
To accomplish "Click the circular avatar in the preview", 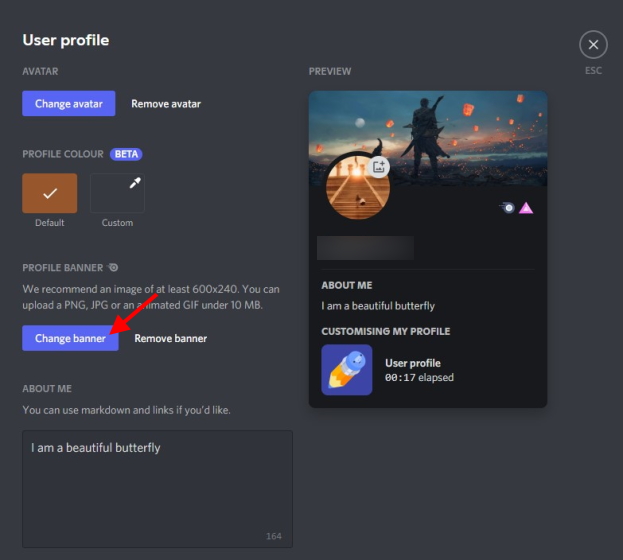I will tap(358, 187).
